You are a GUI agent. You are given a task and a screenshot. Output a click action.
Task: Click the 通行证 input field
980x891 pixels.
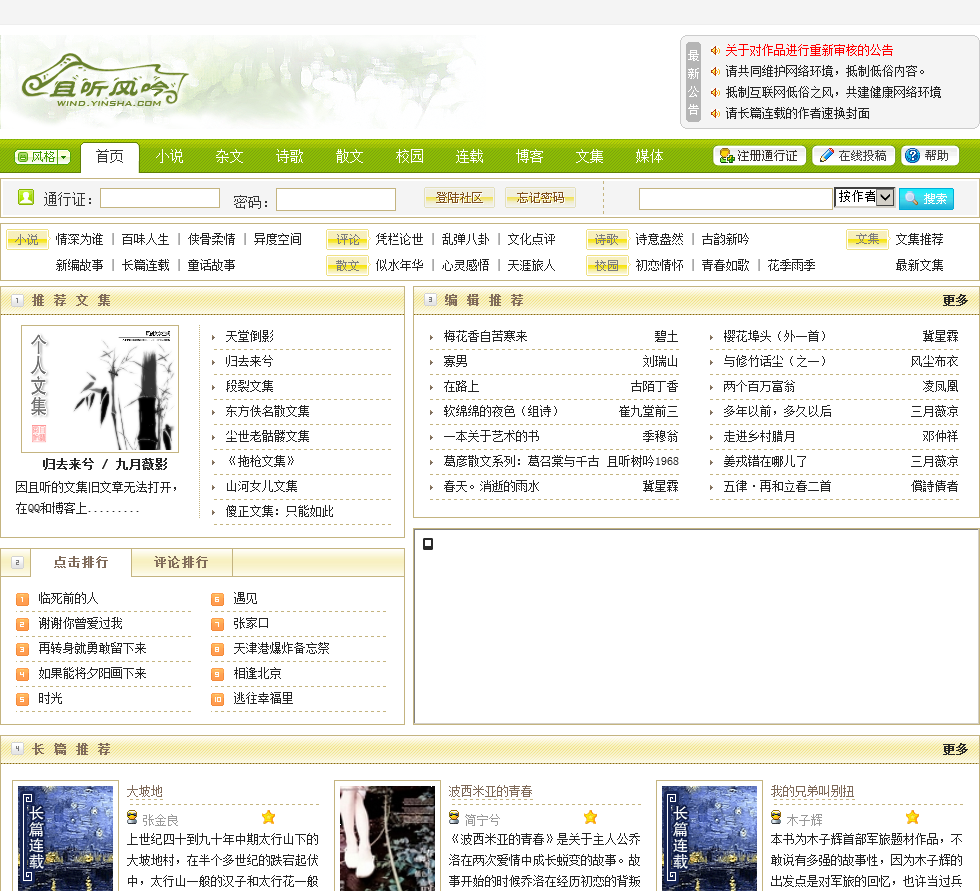(160, 198)
